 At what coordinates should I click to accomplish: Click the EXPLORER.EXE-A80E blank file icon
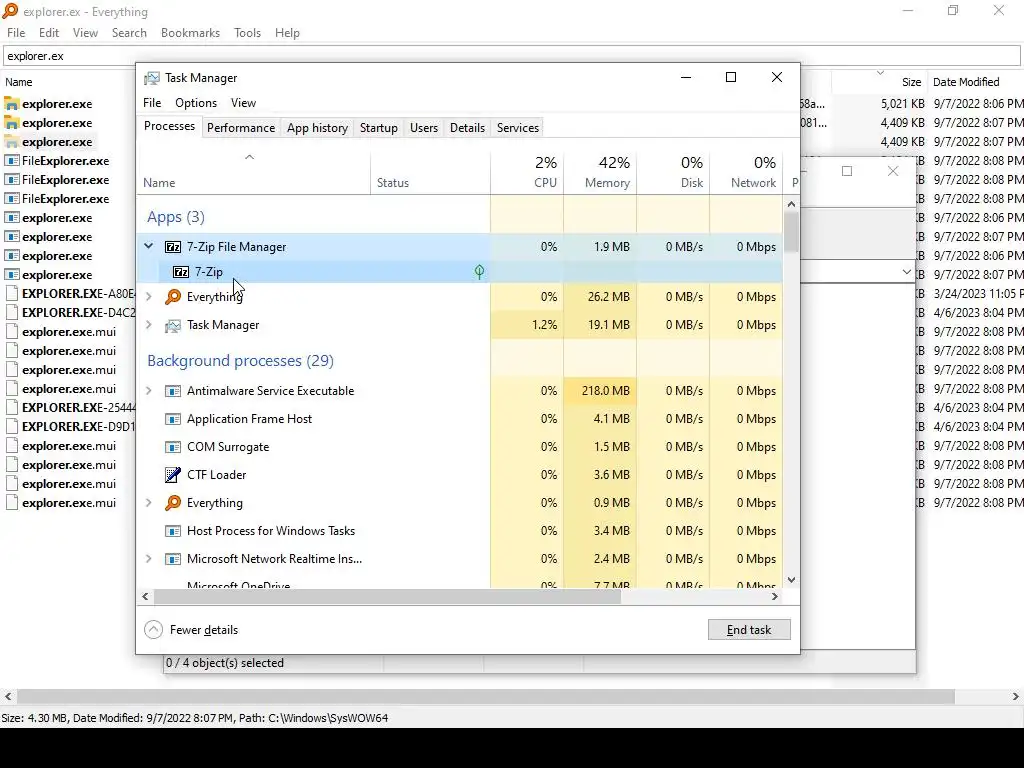coord(11,294)
